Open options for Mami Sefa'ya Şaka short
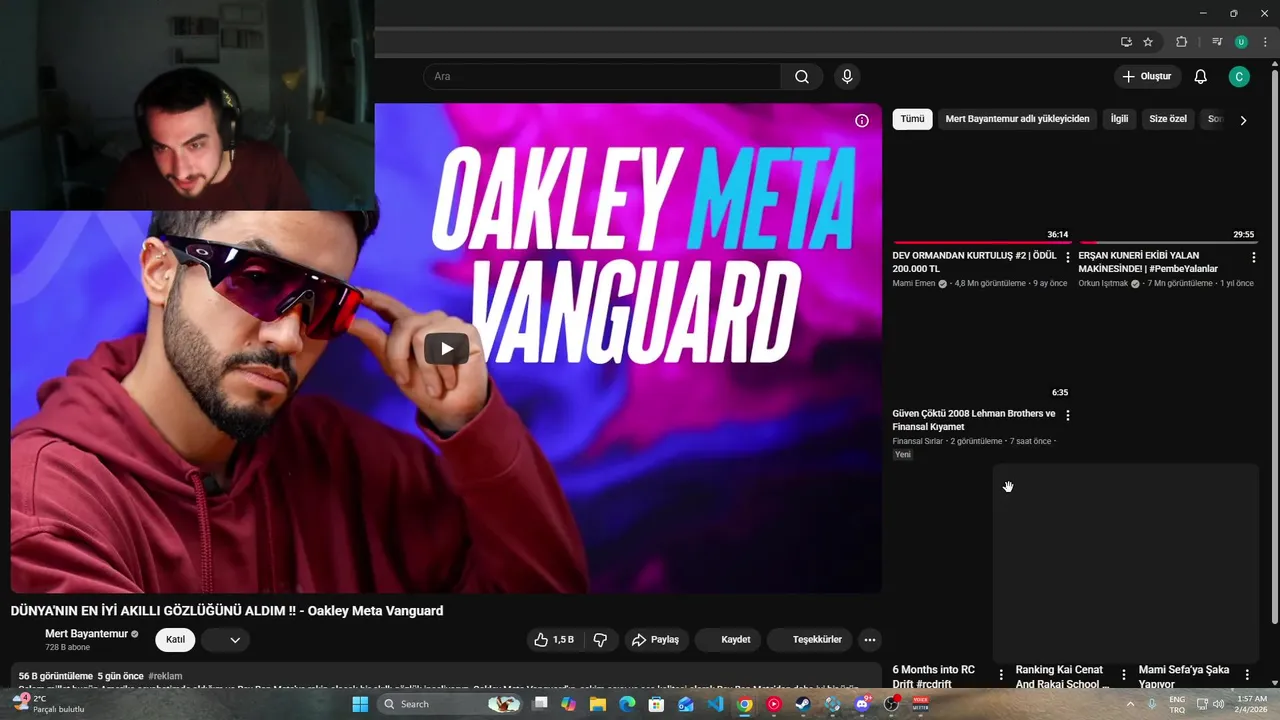This screenshot has height=720, width=1280. tap(1247, 675)
